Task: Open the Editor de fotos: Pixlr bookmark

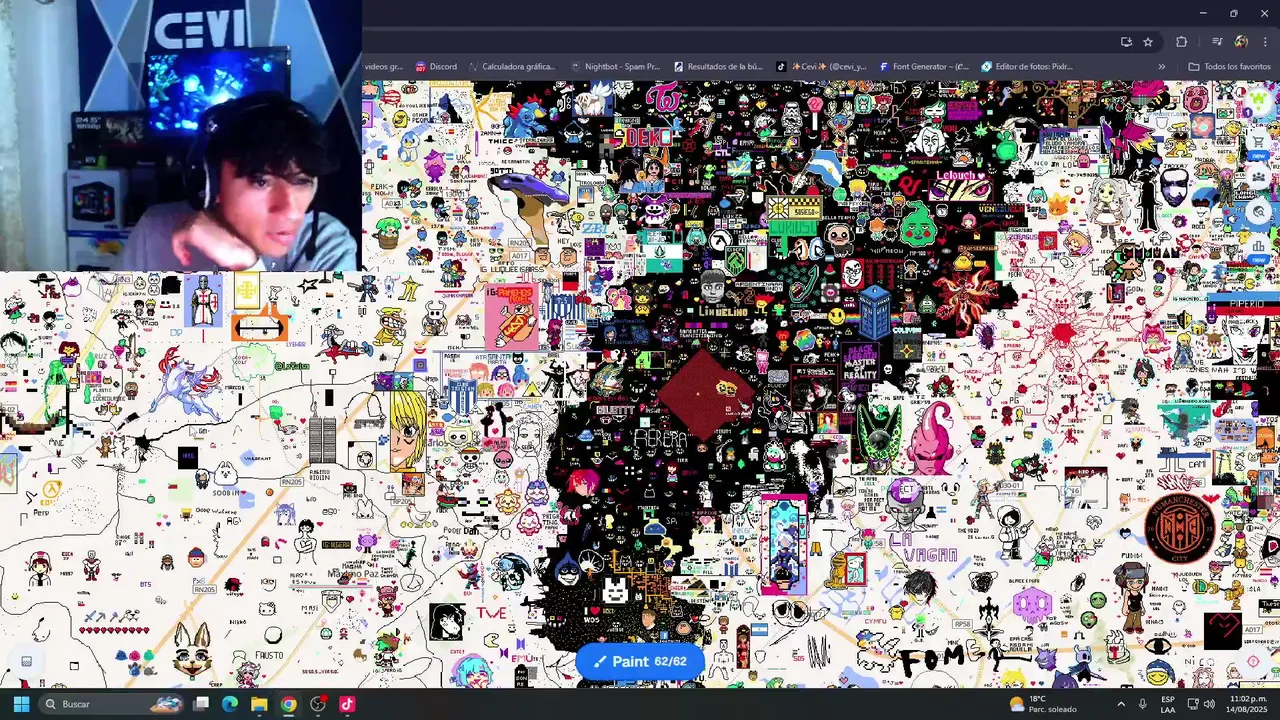Action: 1027,67
